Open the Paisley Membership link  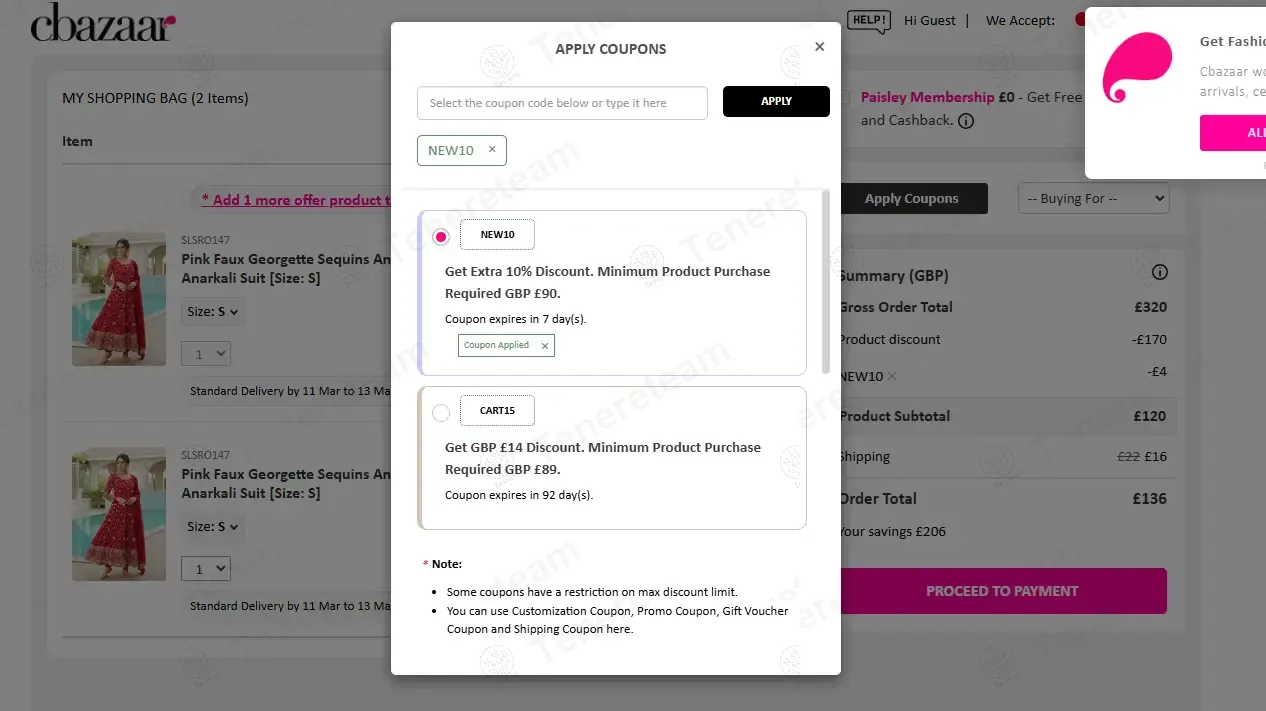pos(927,97)
